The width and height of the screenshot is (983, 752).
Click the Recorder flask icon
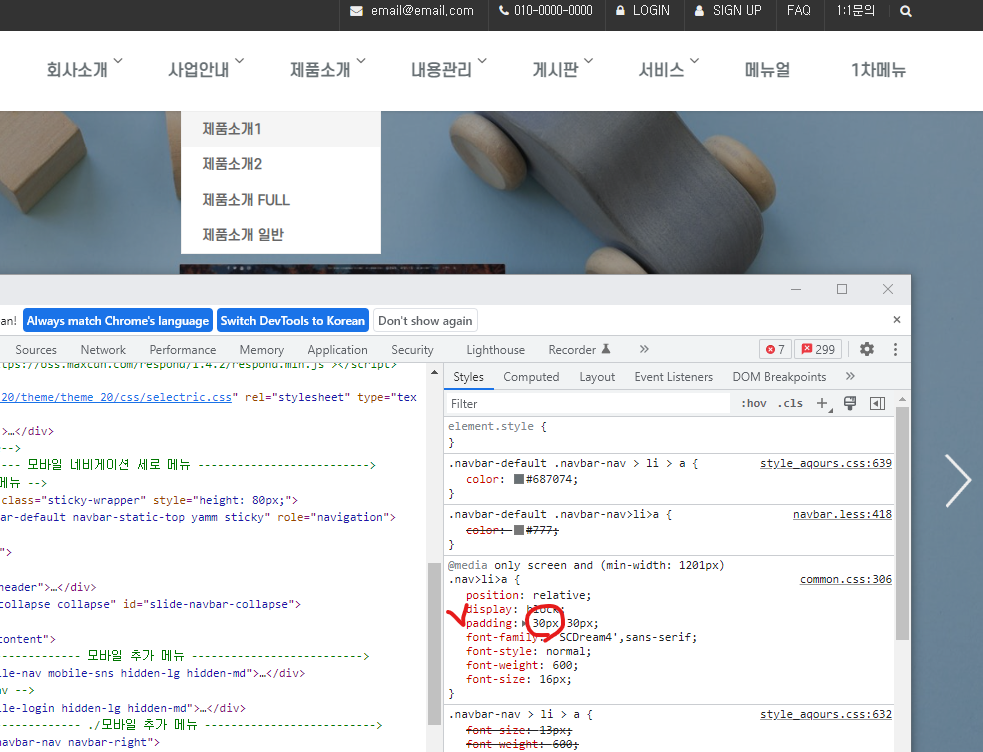[x=606, y=349]
